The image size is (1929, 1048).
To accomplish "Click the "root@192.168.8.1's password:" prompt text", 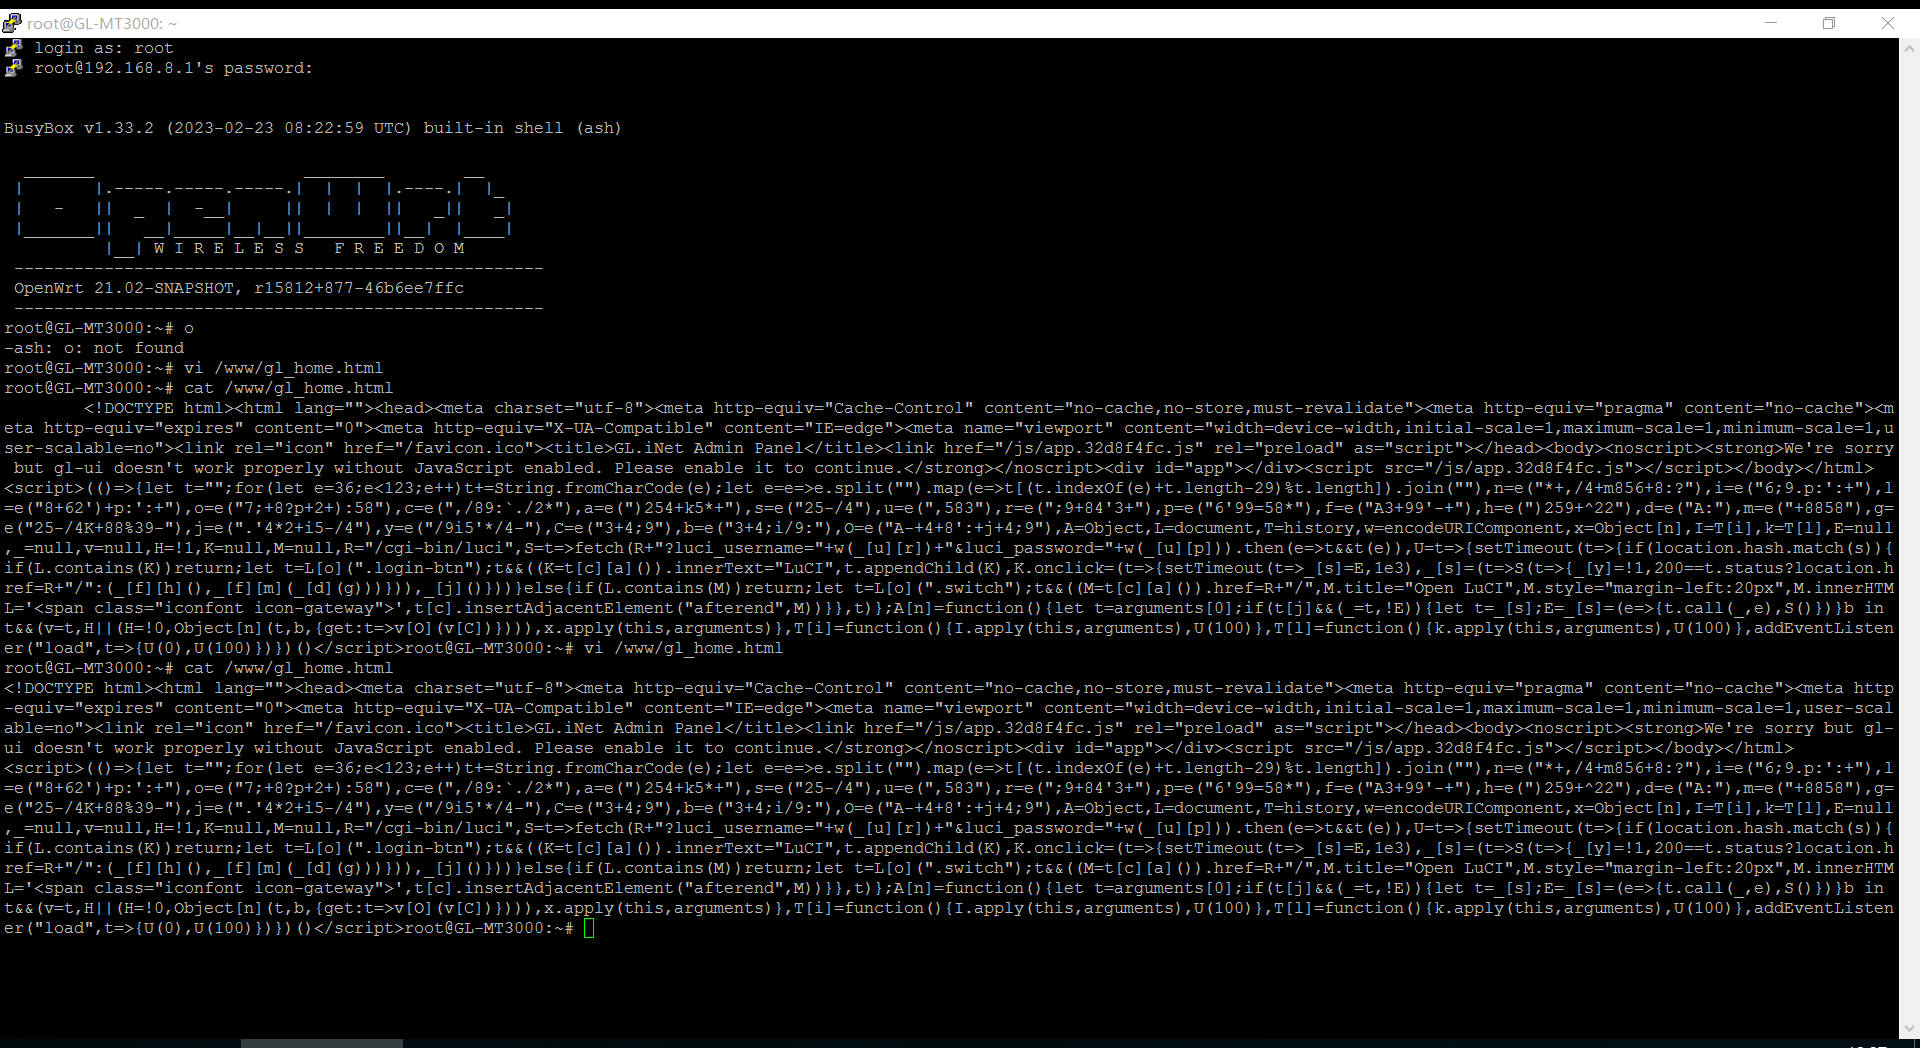I will click(x=173, y=68).
